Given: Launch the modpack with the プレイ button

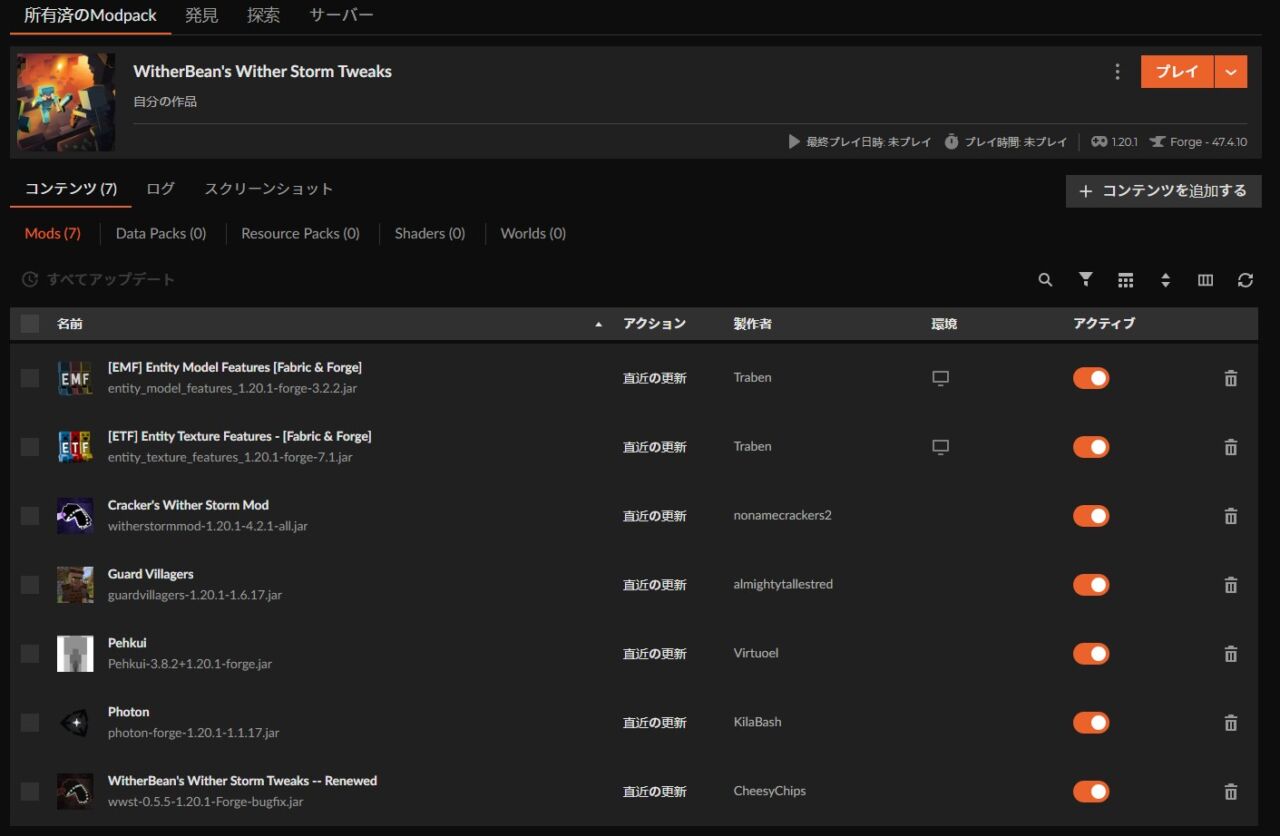Looking at the screenshot, I should (x=1177, y=72).
